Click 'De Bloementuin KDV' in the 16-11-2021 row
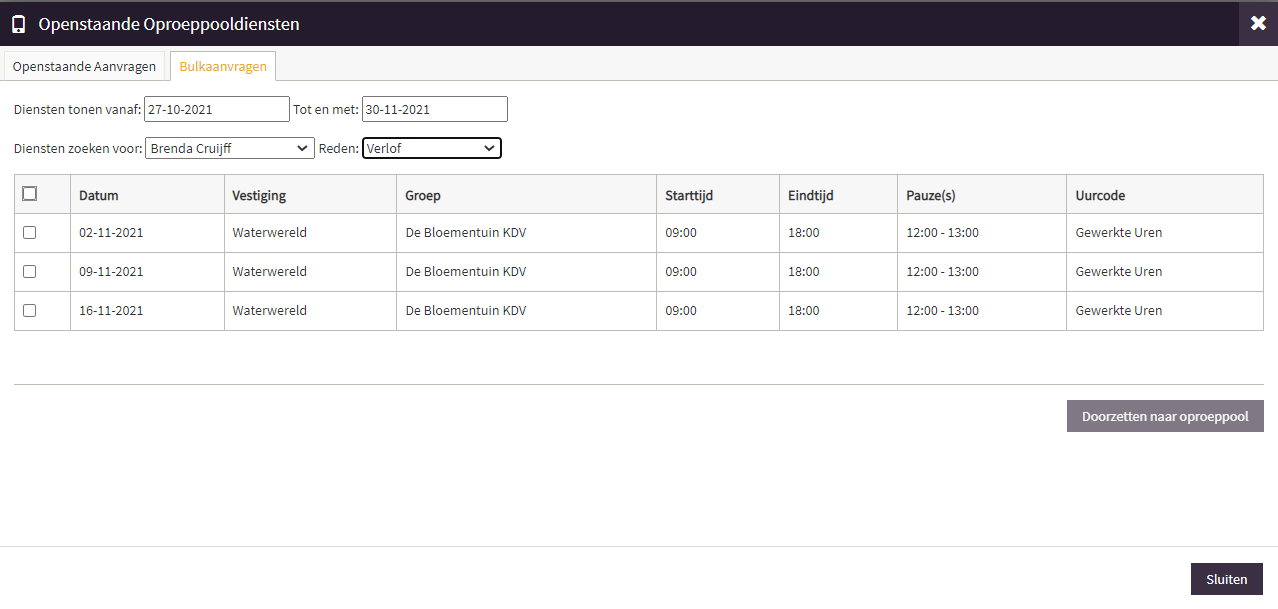The image size is (1278, 609). click(x=466, y=310)
